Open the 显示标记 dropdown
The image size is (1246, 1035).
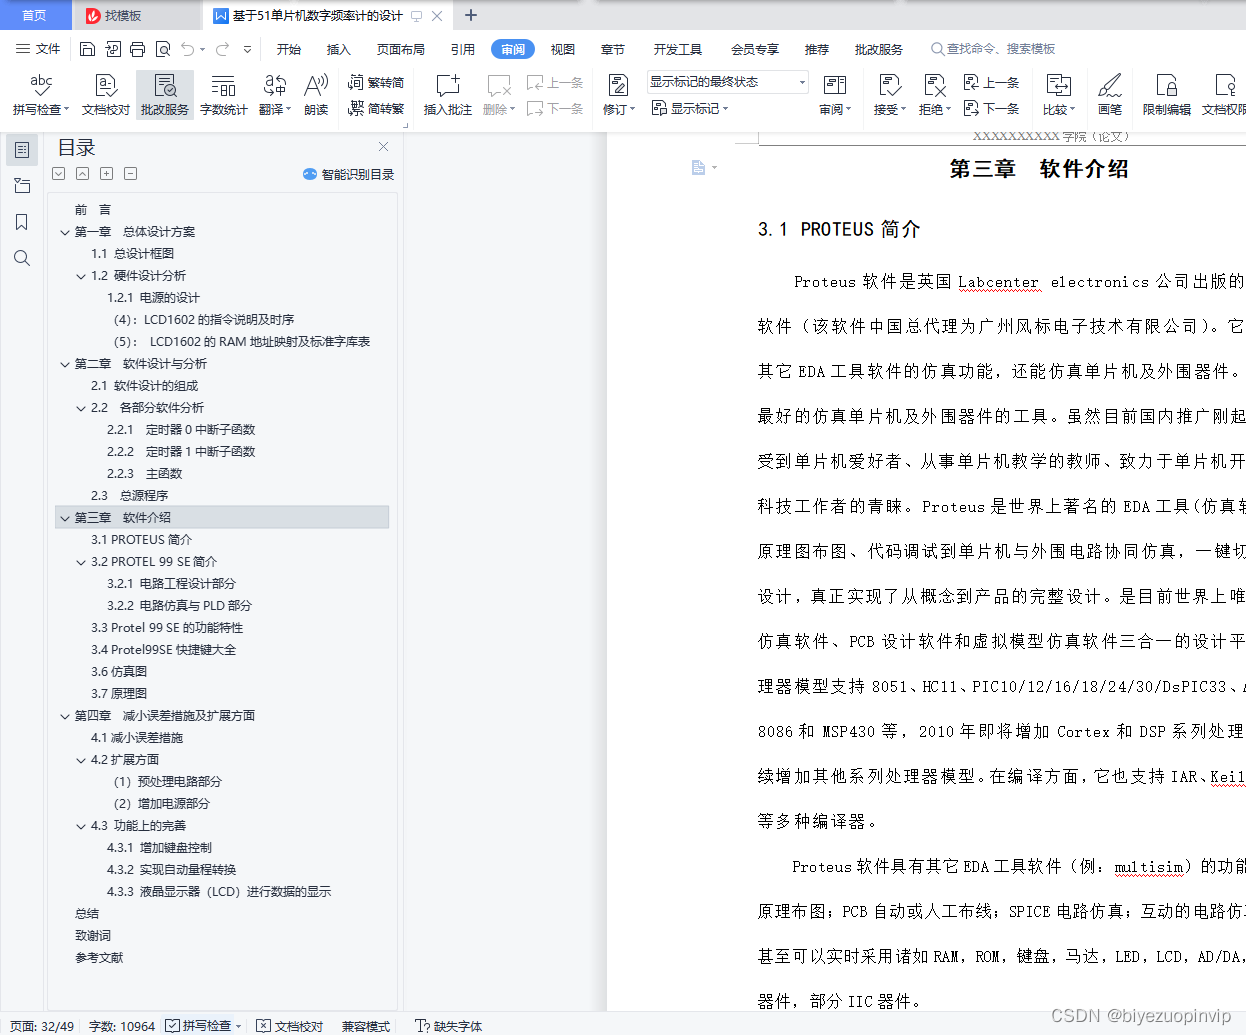(690, 108)
